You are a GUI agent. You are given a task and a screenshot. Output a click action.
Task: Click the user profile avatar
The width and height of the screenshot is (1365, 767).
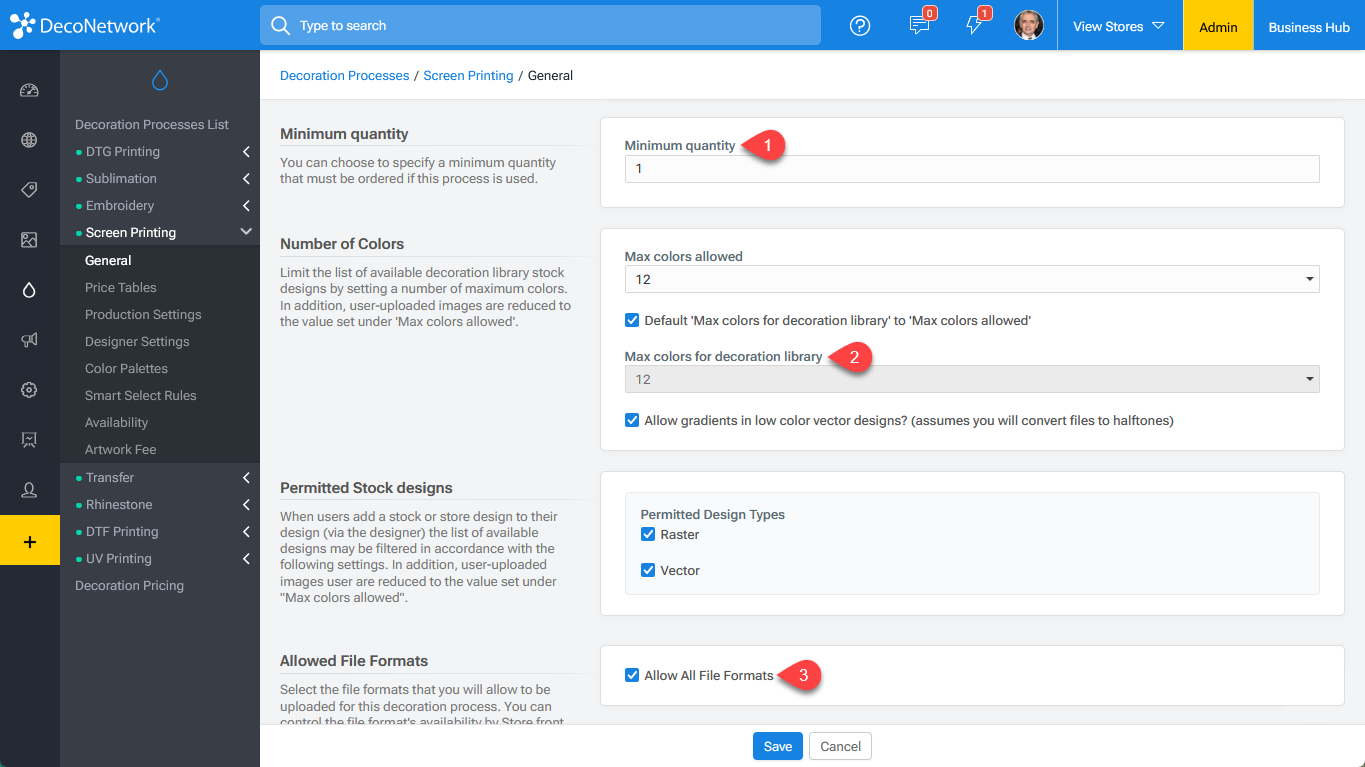click(x=1028, y=26)
